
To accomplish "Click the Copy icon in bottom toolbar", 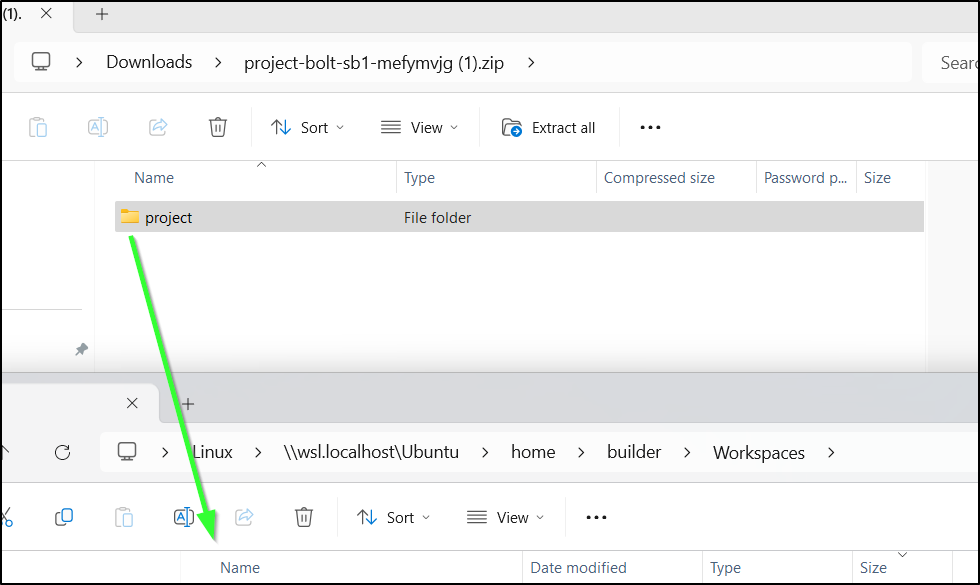I will [64, 518].
